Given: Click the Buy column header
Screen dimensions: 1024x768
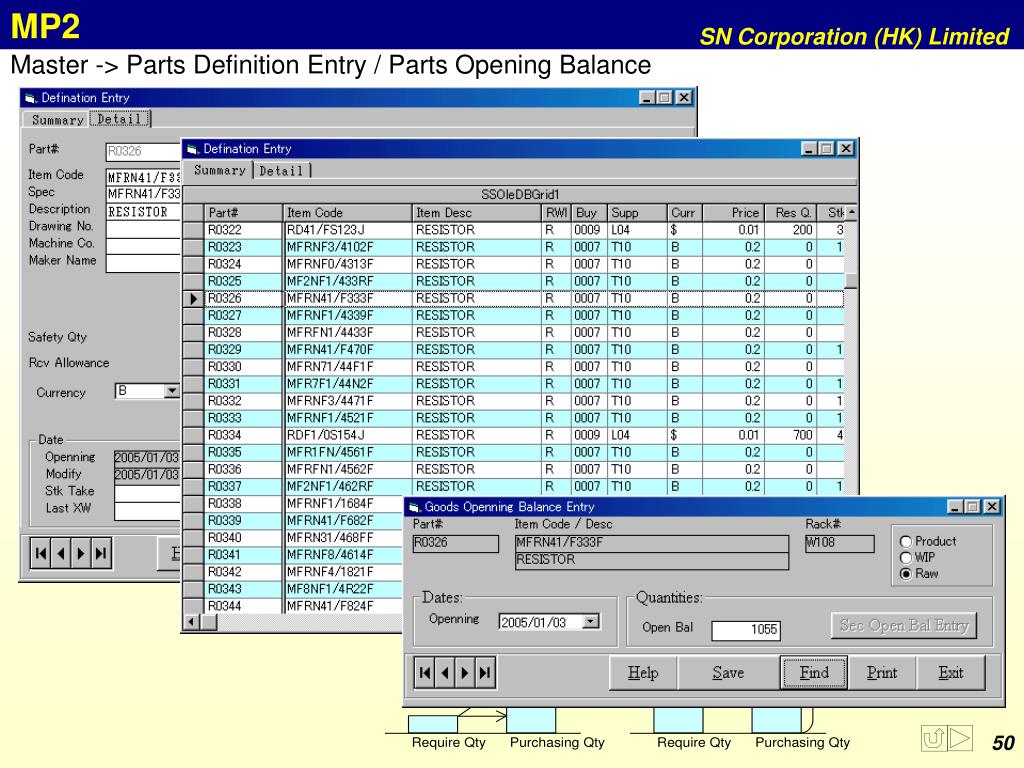Looking at the screenshot, I should (589, 213).
